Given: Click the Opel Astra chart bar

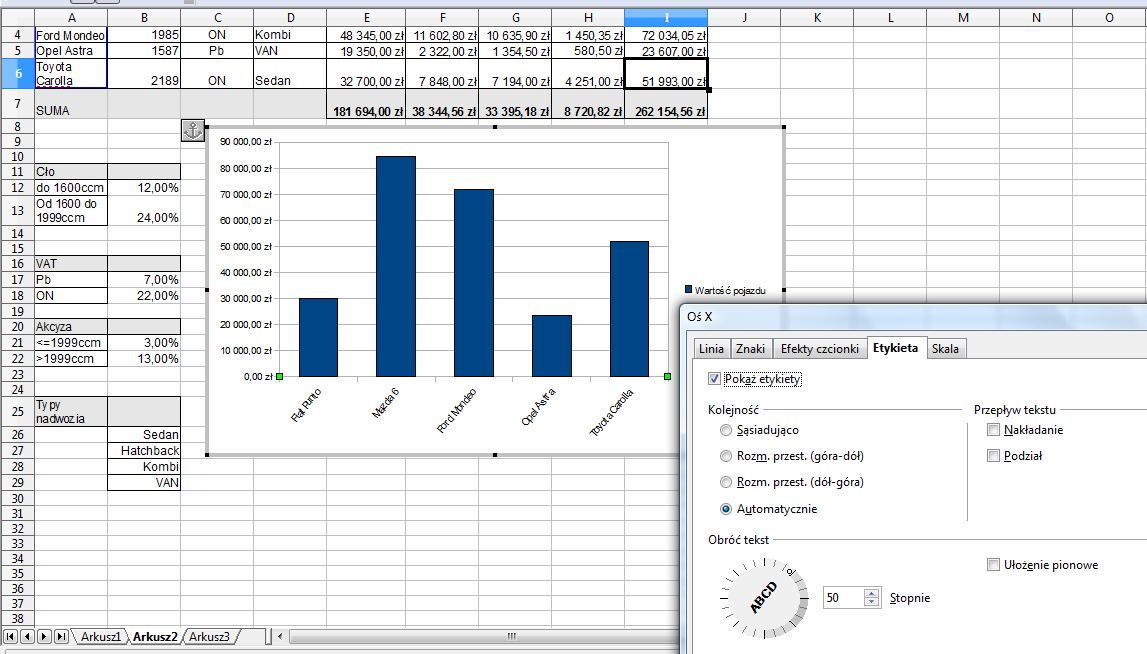Looking at the screenshot, I should coord(552,346).
